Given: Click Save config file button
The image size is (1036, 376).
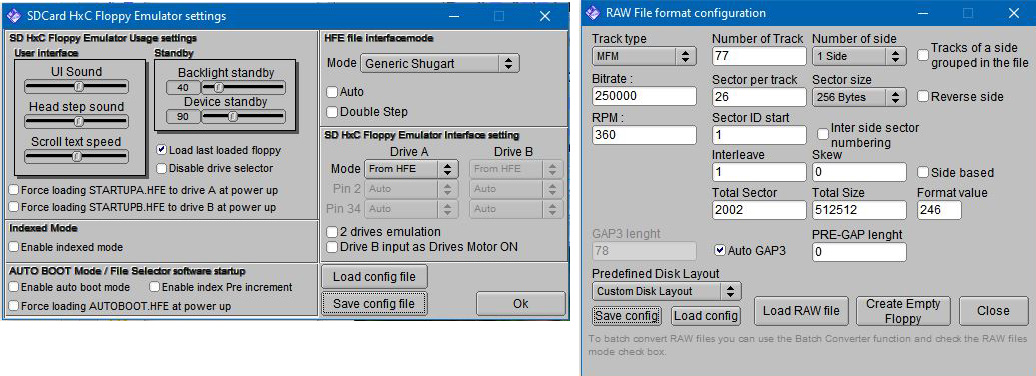Looking at the screenshot, I should pyautogui.click(x=374, y=303).
